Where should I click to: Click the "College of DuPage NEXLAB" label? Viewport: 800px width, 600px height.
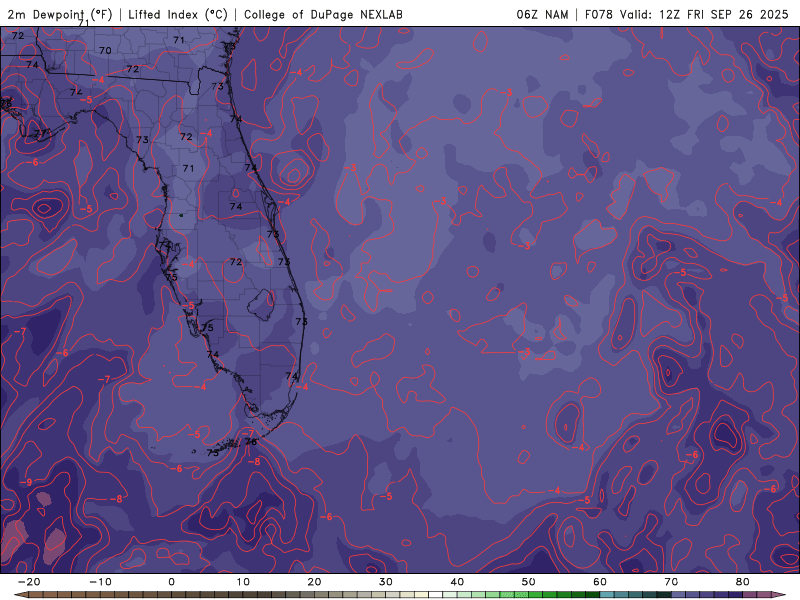tap(323, 14)
